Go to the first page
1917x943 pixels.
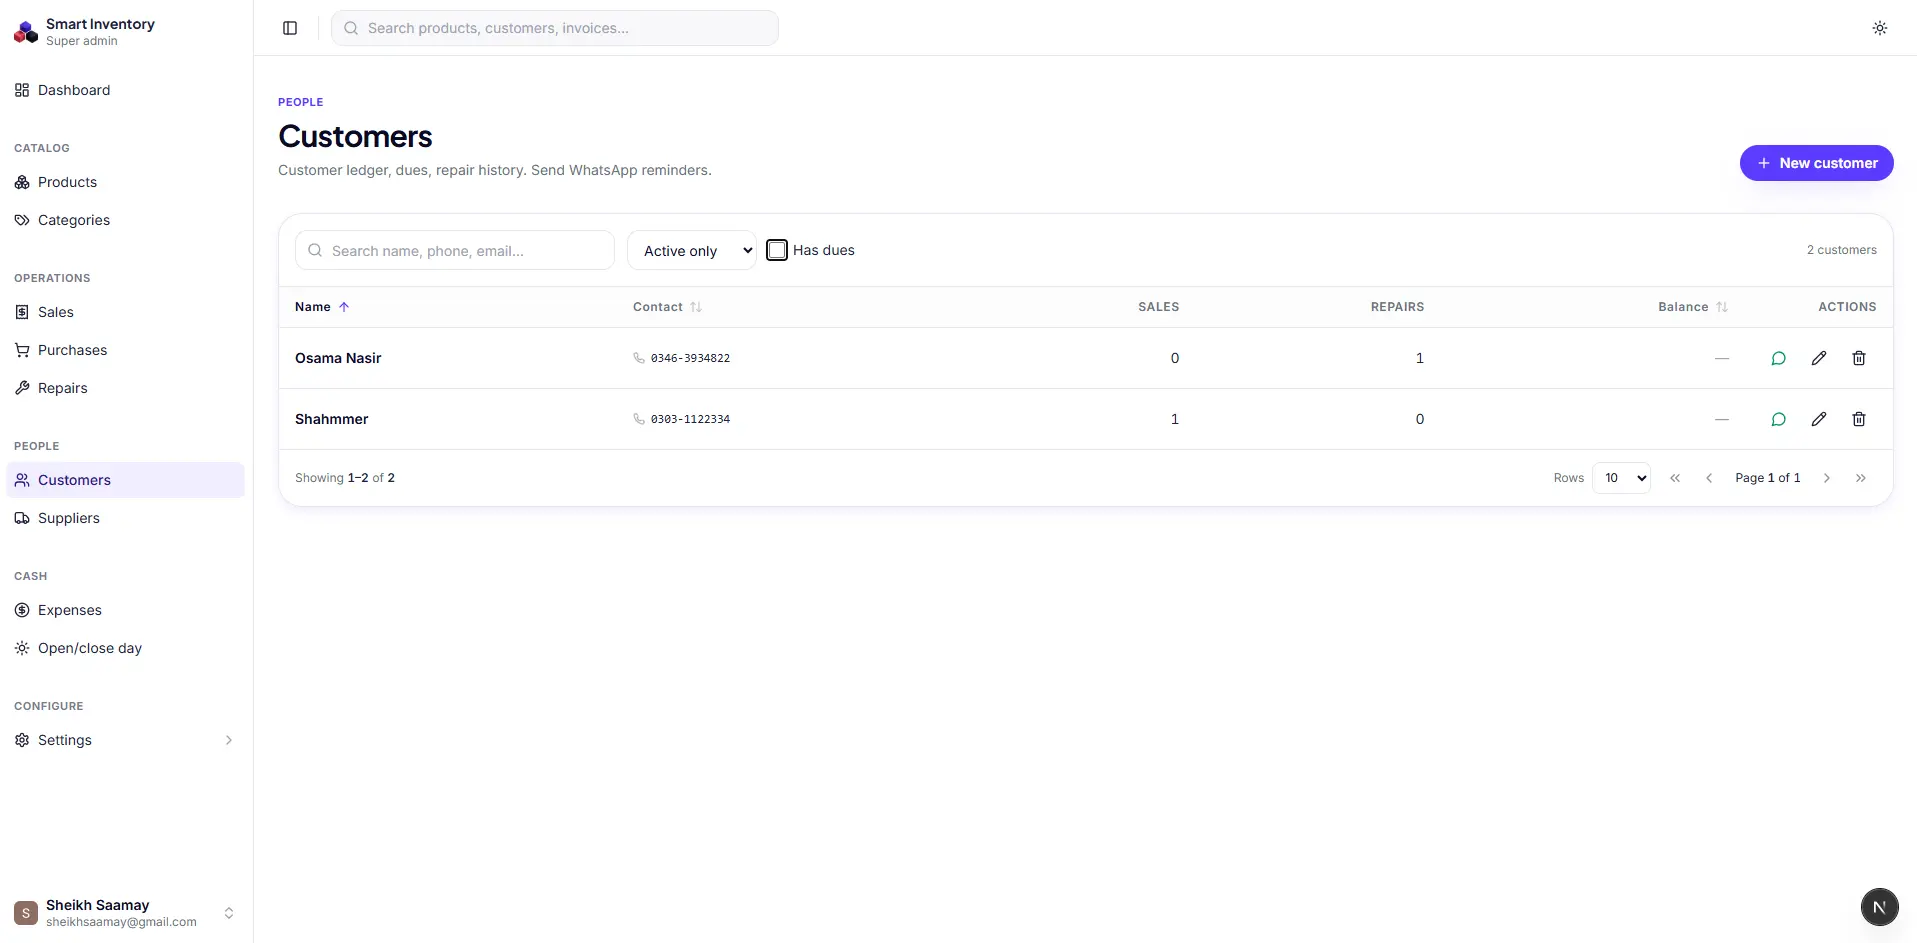pyautogui.click(x=1675, y=478)
